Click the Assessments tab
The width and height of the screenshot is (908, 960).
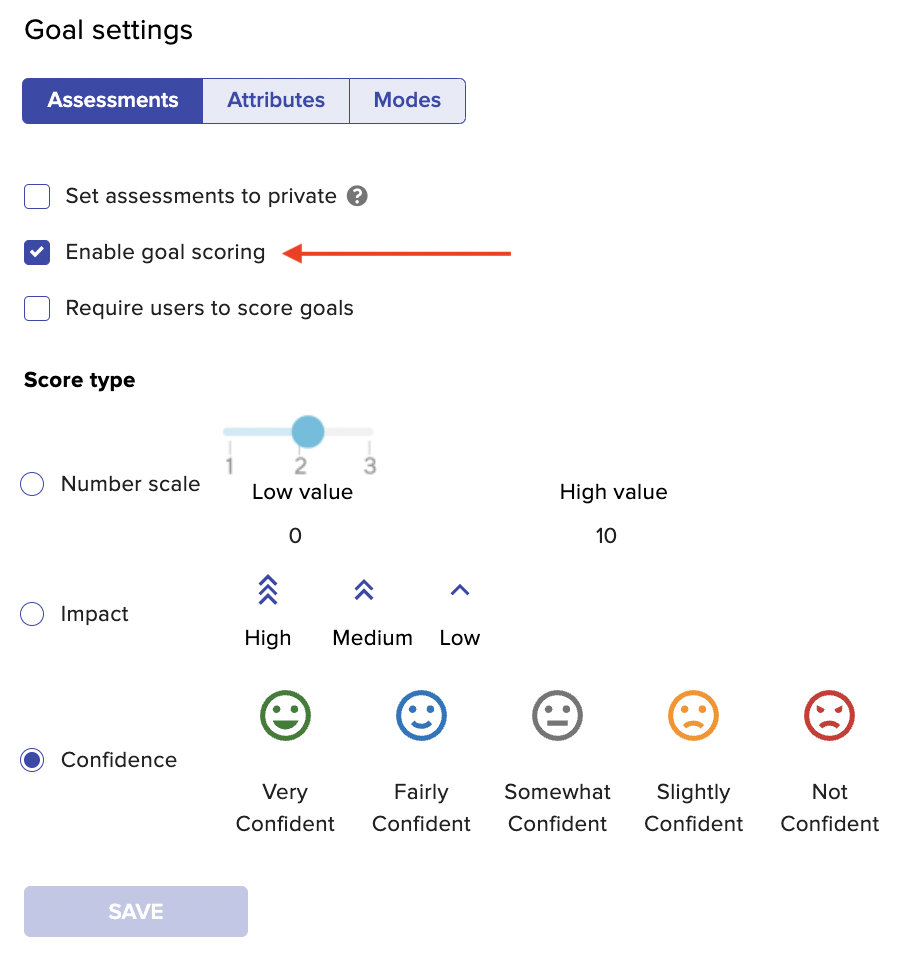(x=113, y=100)
